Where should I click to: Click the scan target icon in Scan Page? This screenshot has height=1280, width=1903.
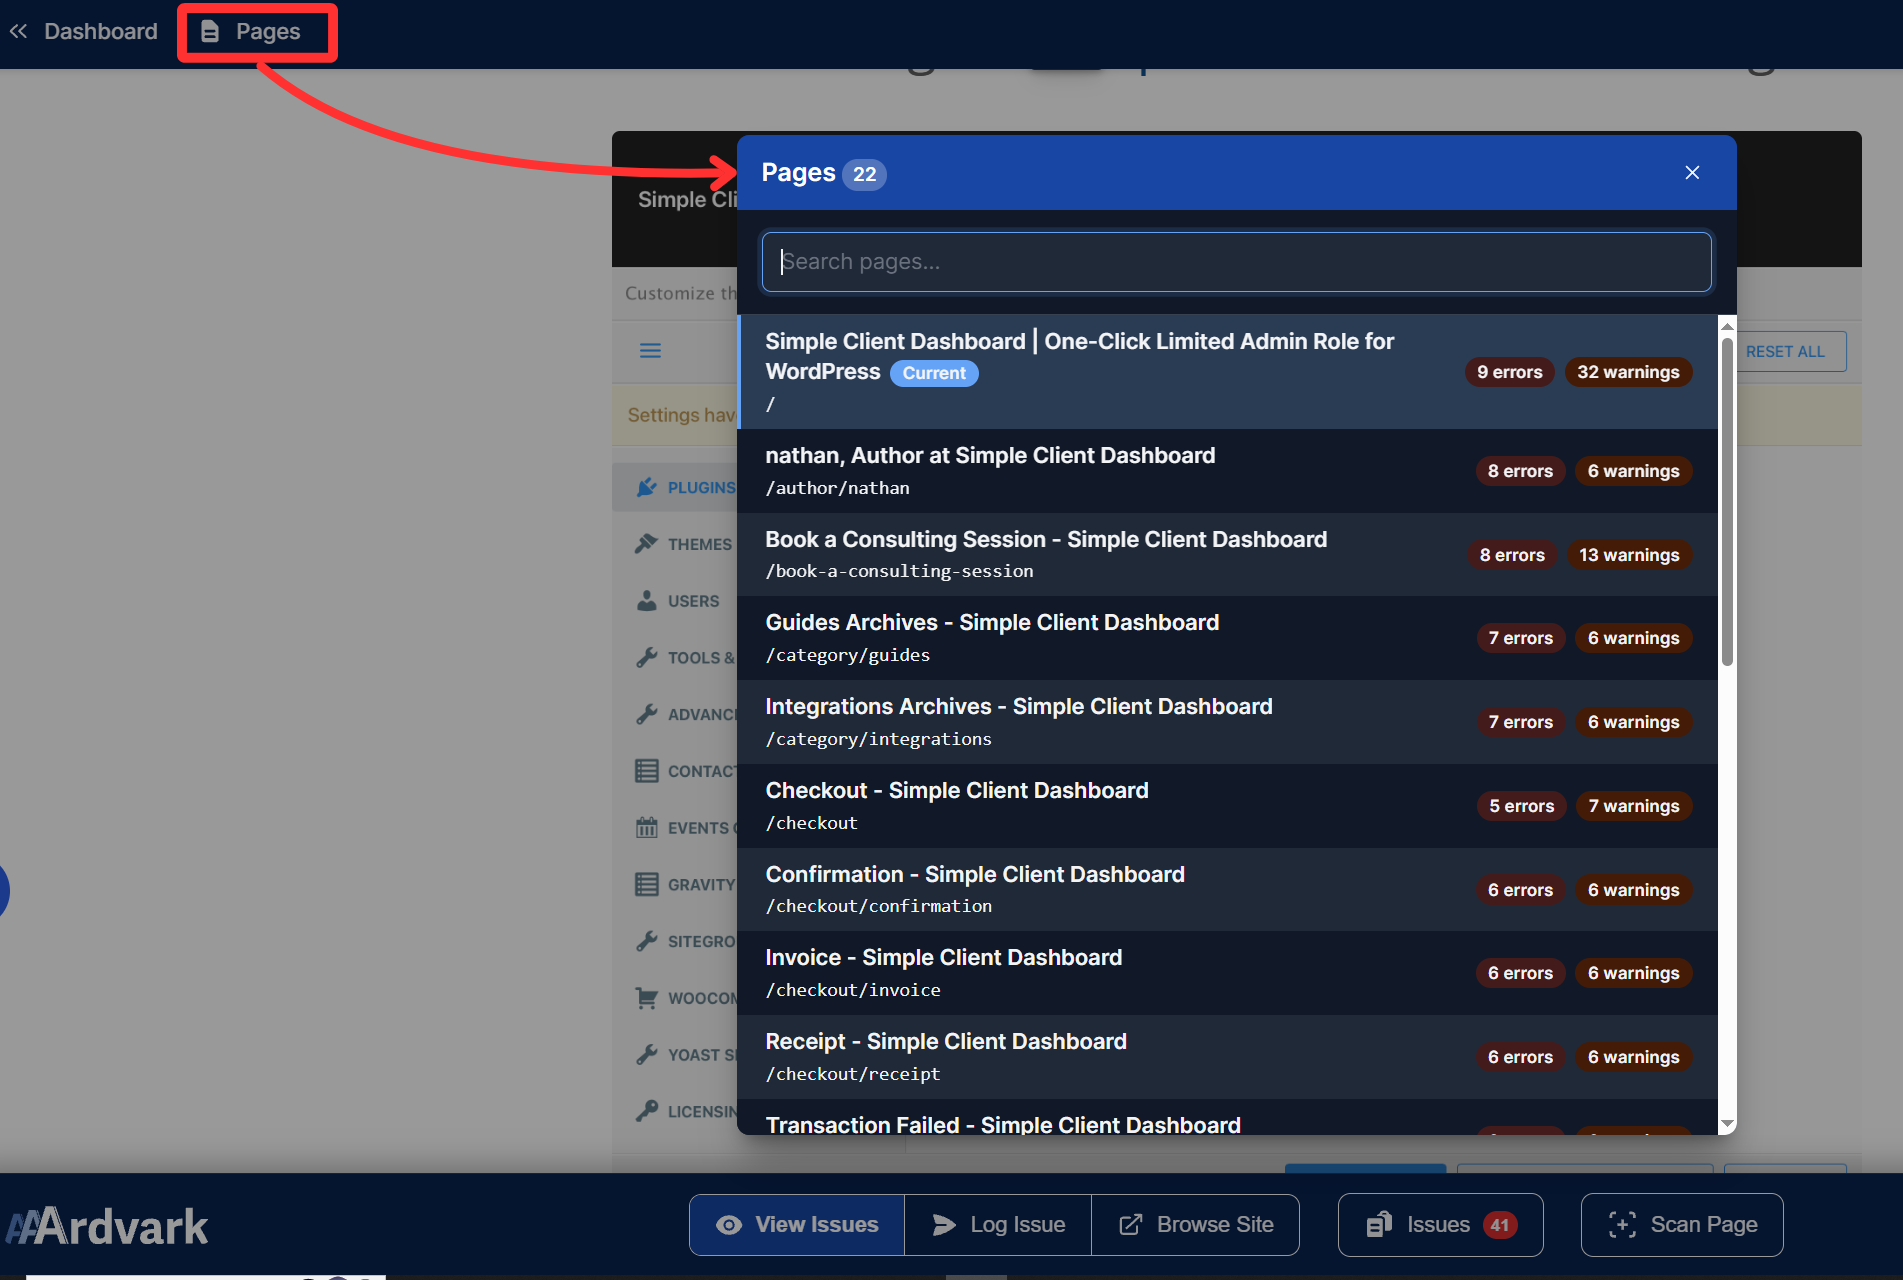click(1622, 1225)
